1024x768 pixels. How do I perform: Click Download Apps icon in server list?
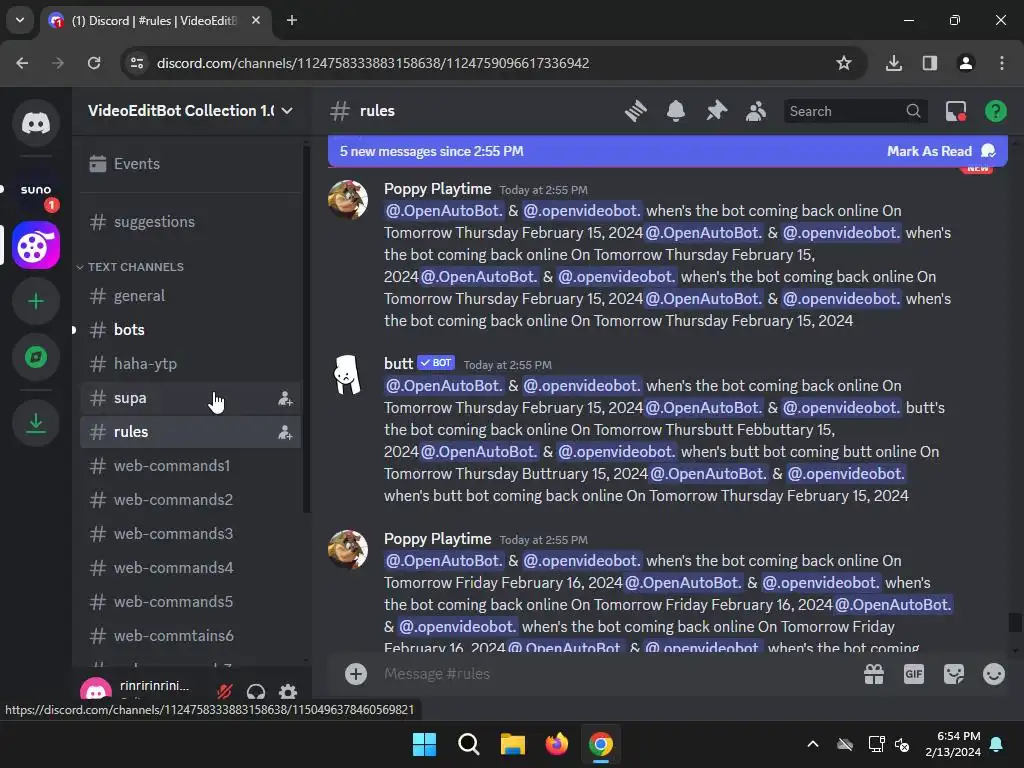click(36, 423)
